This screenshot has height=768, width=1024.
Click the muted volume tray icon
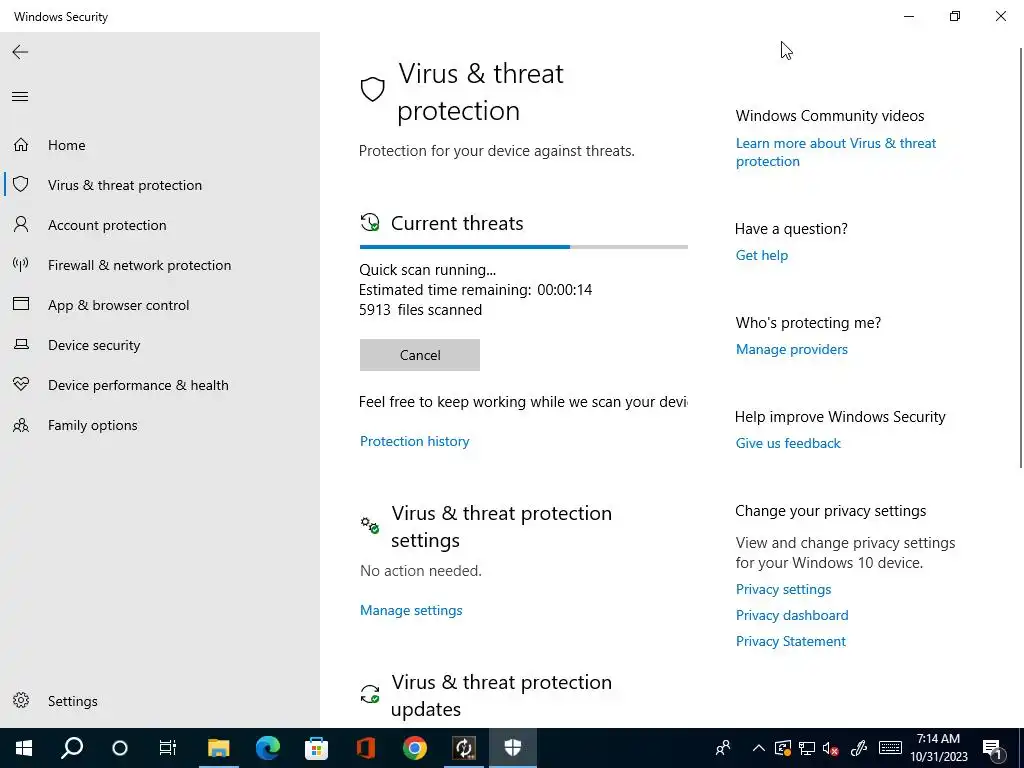[x=831, y=748]
